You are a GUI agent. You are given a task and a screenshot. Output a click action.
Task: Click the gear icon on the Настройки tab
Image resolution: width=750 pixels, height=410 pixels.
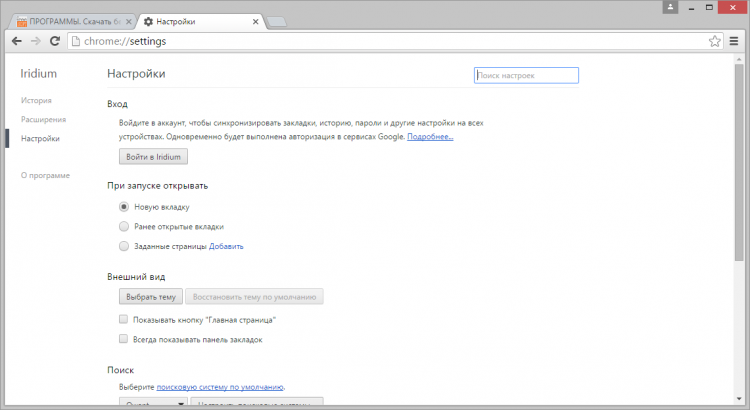pyautogui.click(x=148, y=22)
